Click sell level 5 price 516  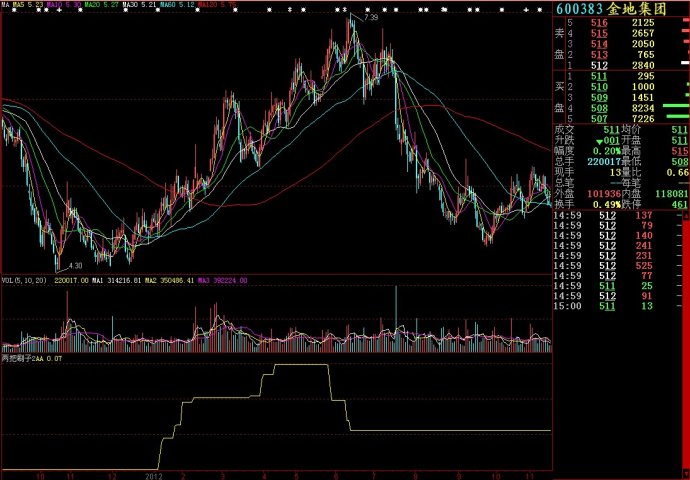click(598, 22)
